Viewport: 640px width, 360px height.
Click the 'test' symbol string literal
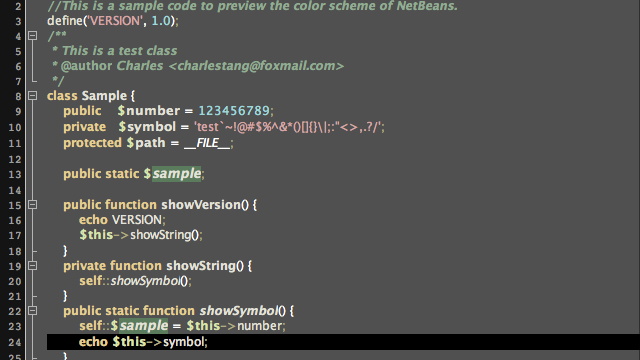289,127
